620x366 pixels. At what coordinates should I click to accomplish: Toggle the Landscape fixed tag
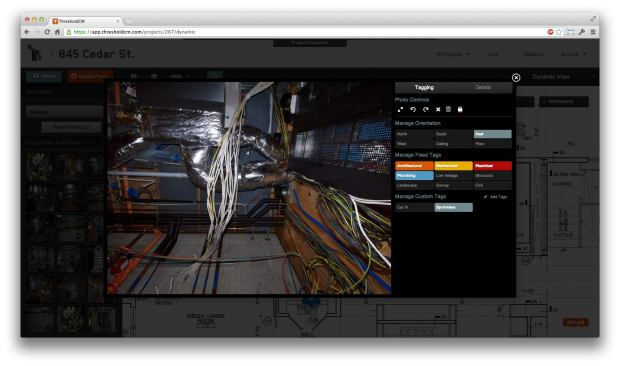coord(414,185)
